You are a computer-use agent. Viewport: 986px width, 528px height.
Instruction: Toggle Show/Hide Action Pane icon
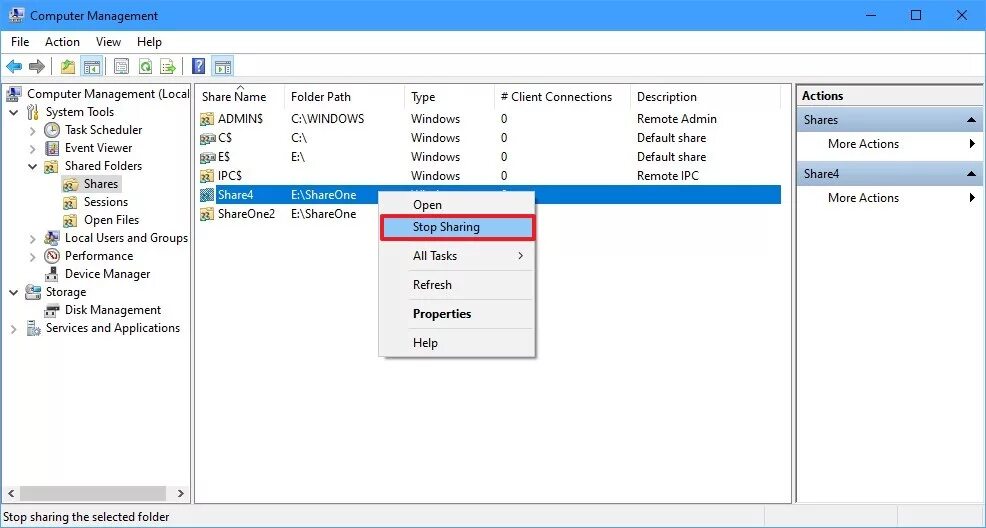click(x=223, y=66)
